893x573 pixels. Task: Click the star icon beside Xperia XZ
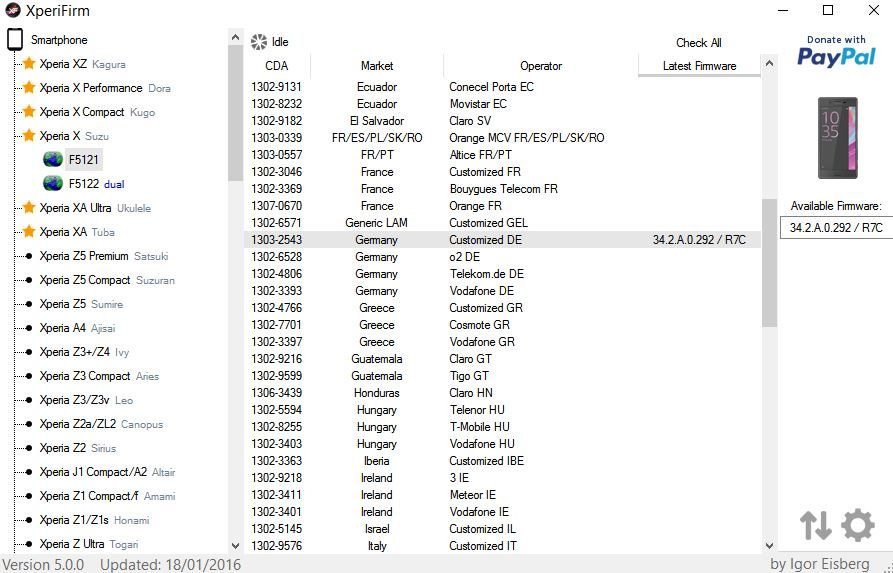tap(28, 63)
